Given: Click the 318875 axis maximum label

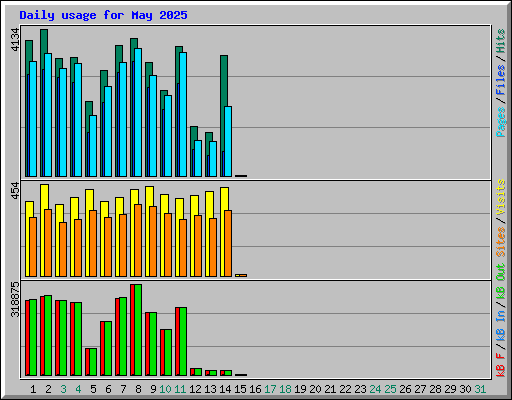Looking at the screenshot, I should click(15, 299).
